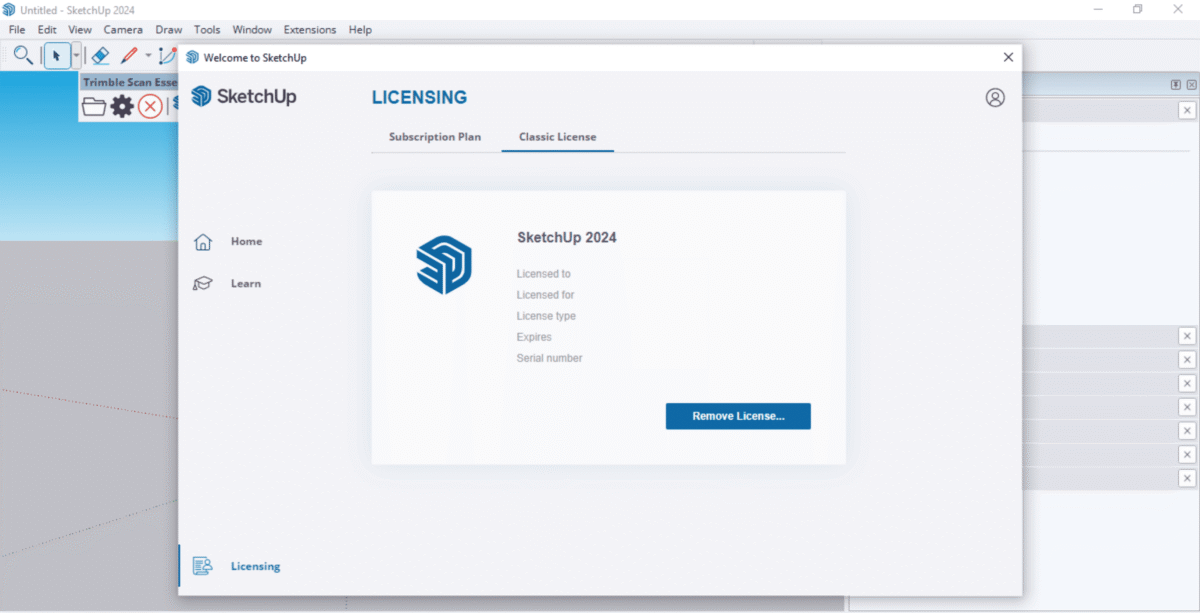Image resolution: width=1200 pixels, height=613 pixels.
Task: Open the user account profile icon
Action: coord(994,97)
